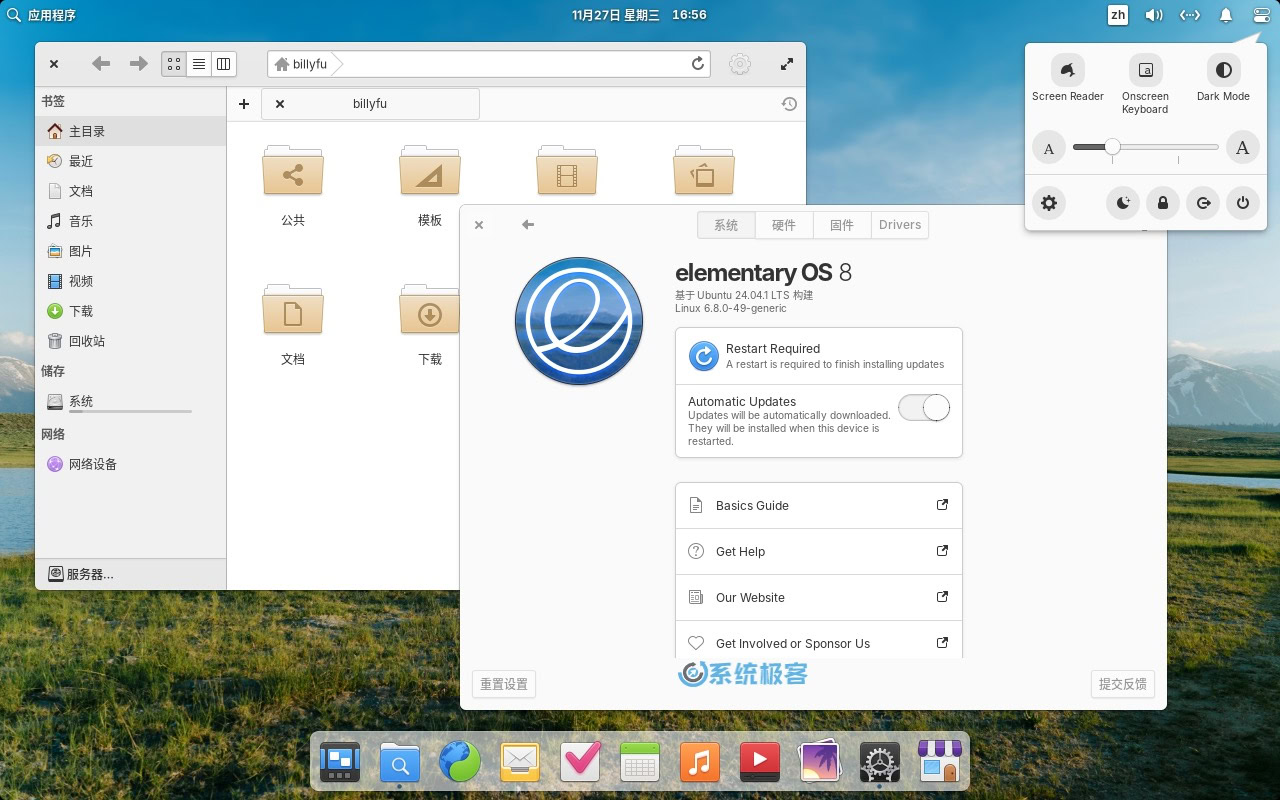Open the Files gear settings menu

(740, 64)
